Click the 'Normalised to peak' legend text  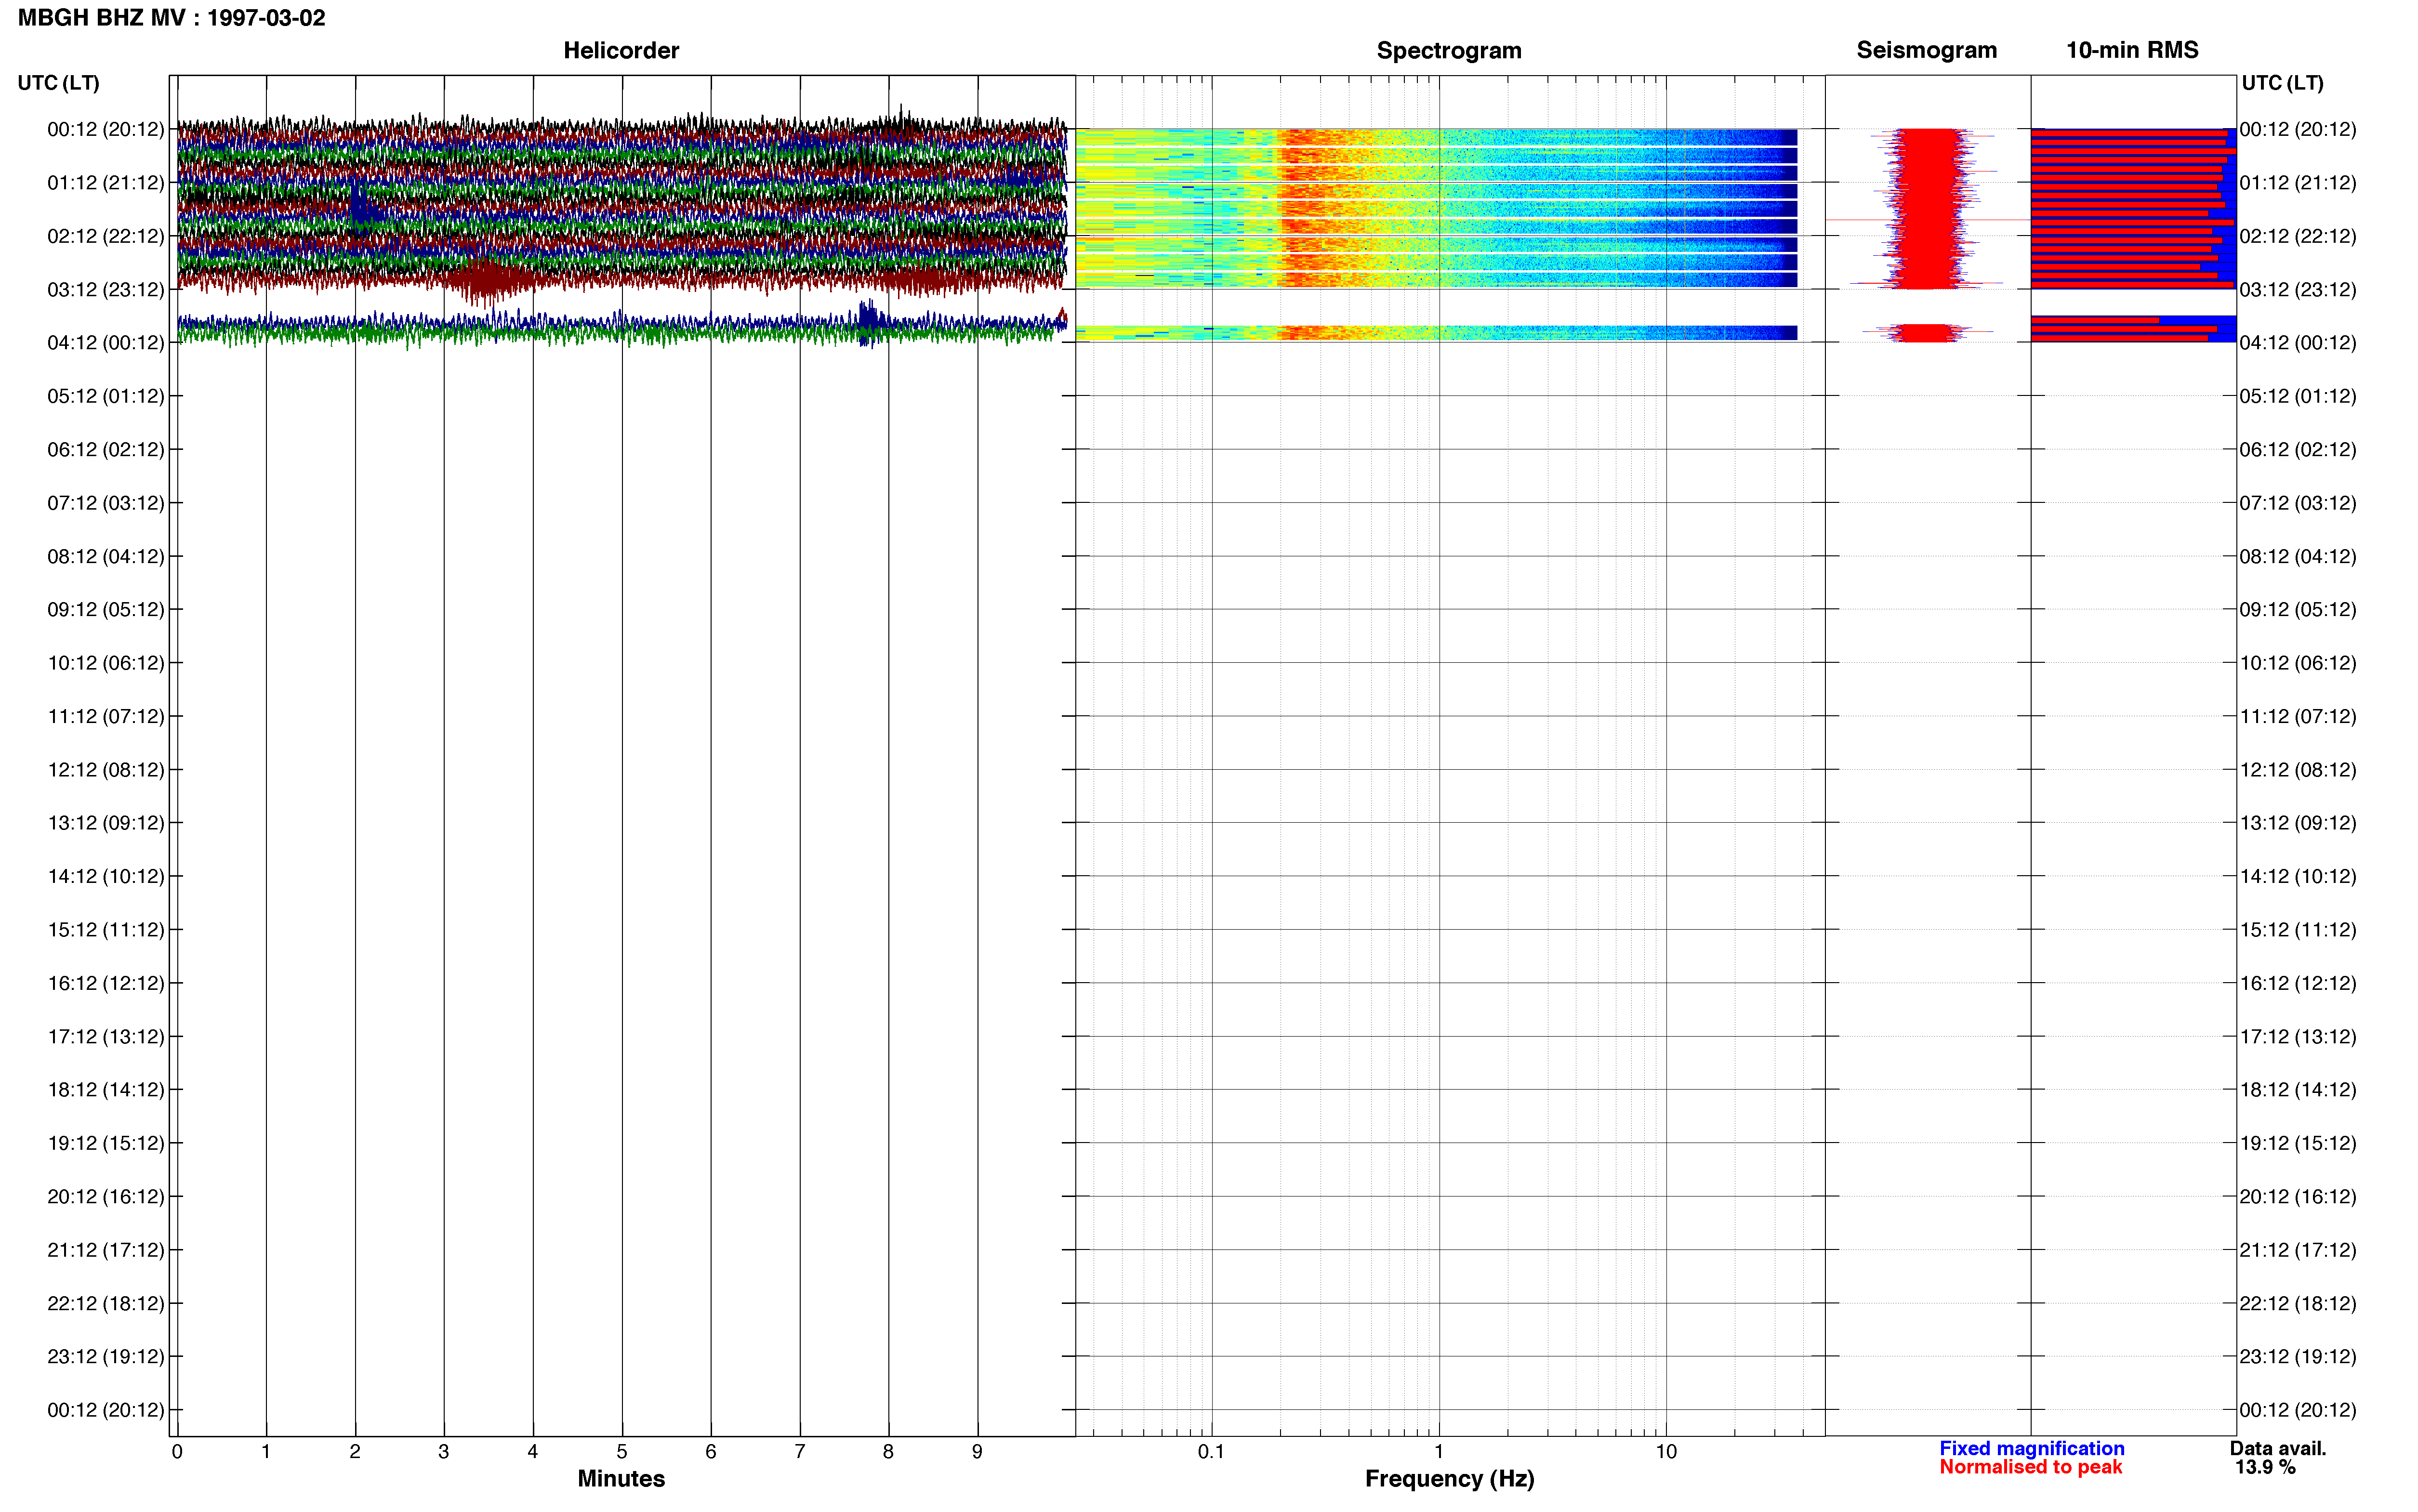point(2030,1467)
